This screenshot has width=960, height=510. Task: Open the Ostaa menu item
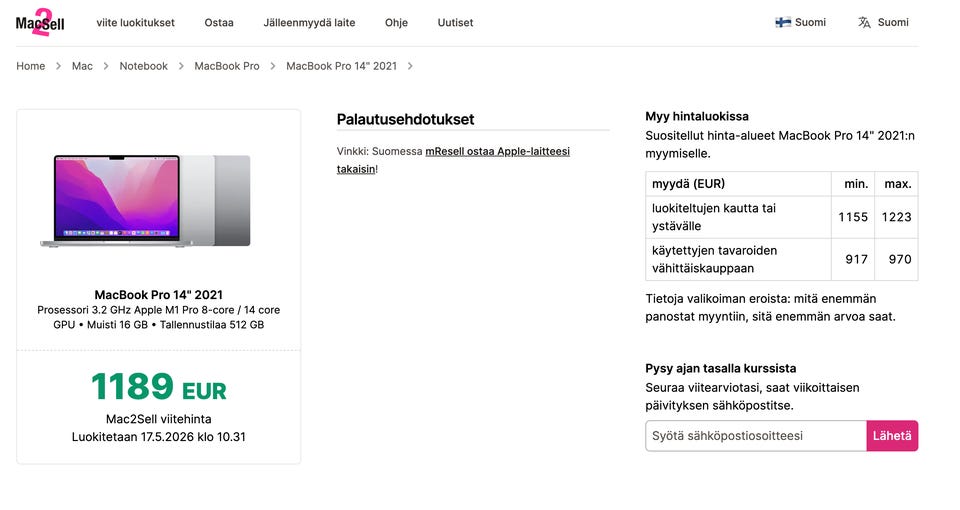tap(219, 23)
